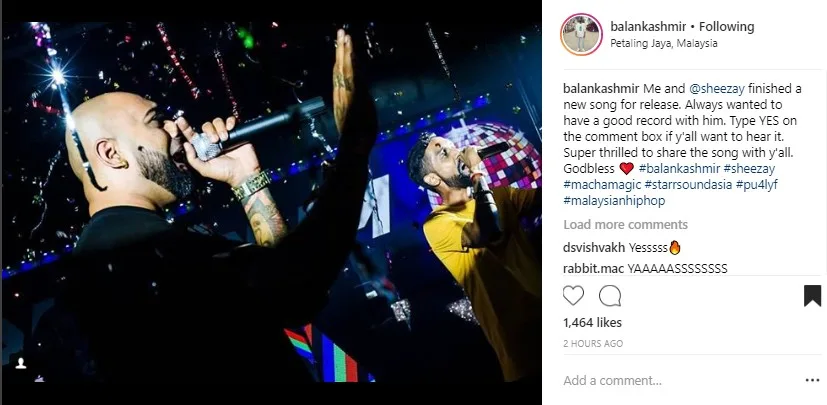Toggle the Following button
The width and height of the screenshot is (827, 405).
727,27
